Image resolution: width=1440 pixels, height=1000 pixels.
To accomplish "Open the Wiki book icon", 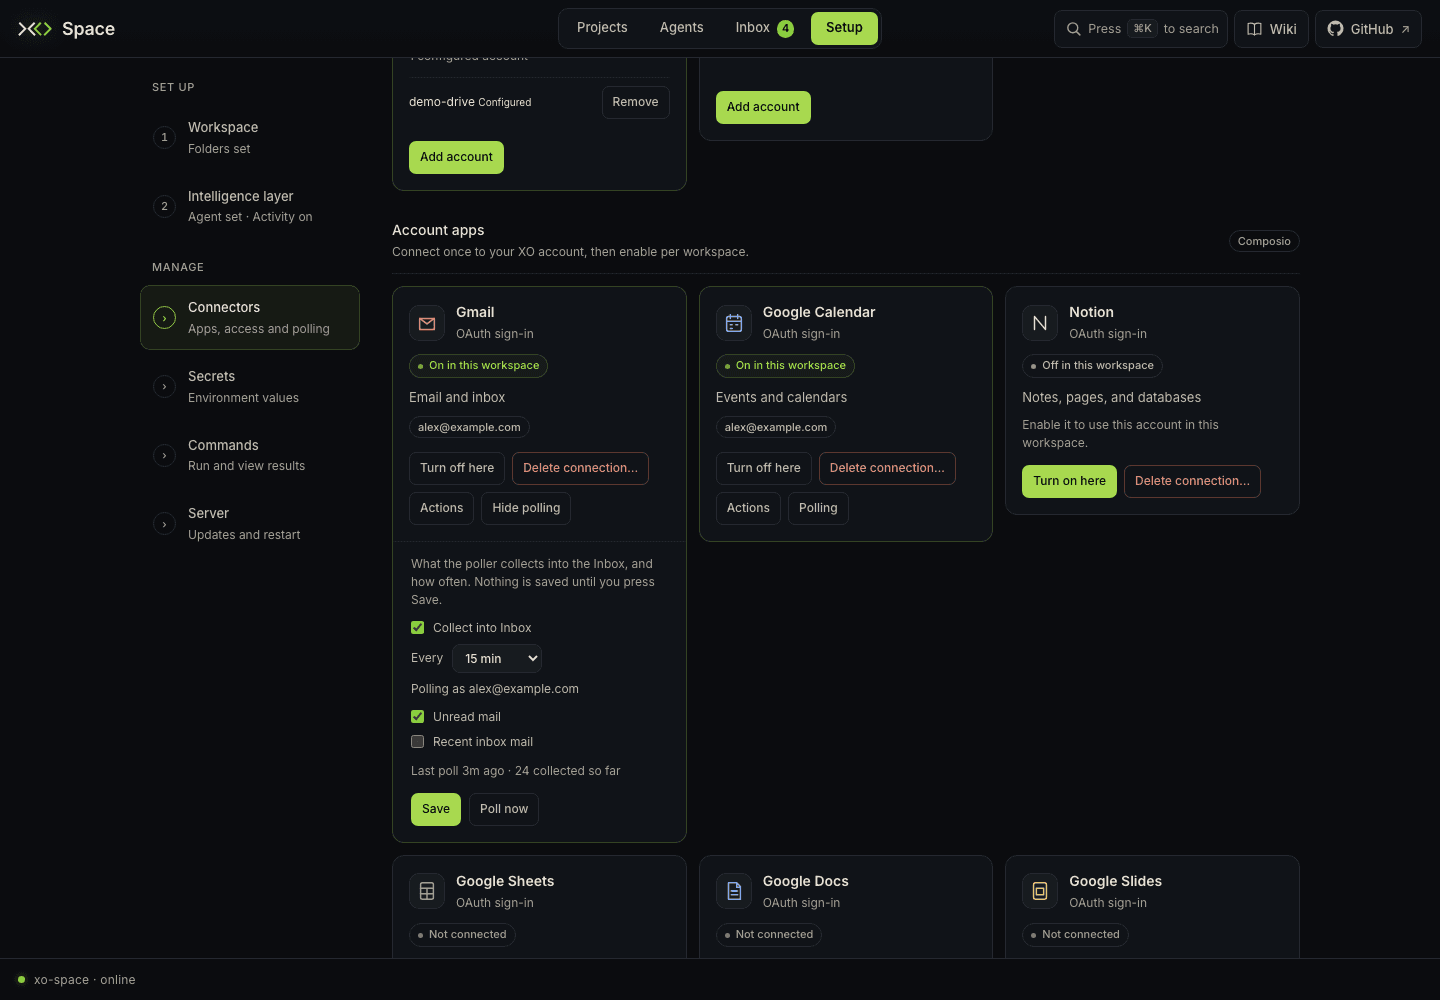I will [1254, 29].
